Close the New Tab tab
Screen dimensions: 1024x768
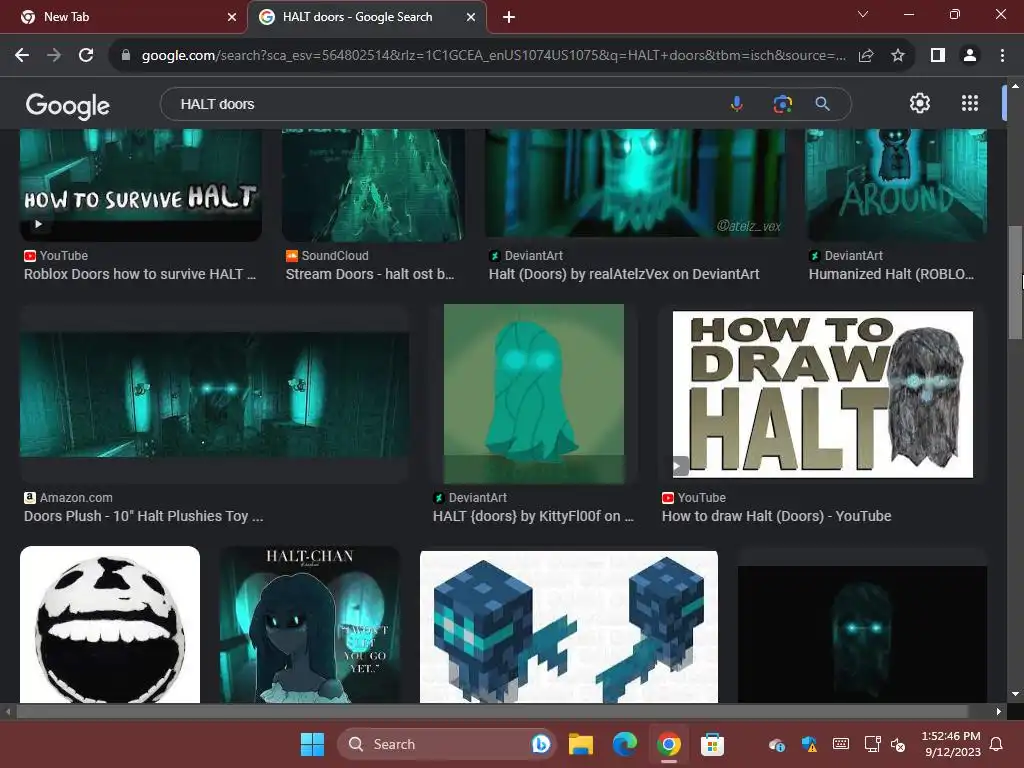[x=232, y=17]
